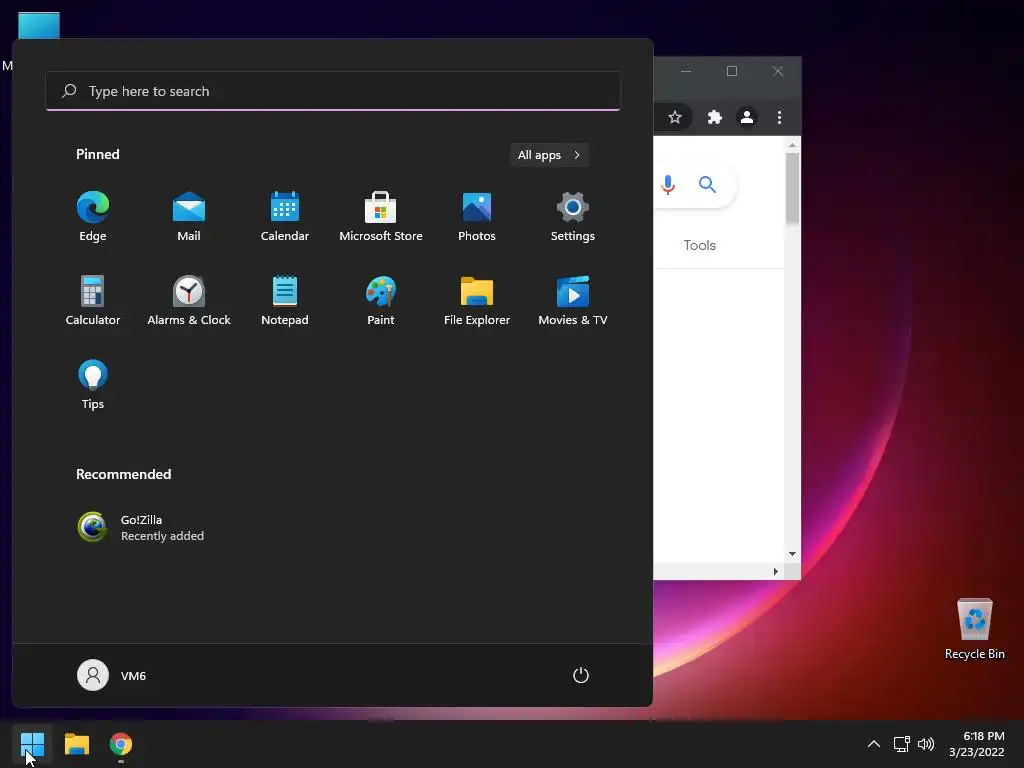Launch the Calculator app
The width and height of the screenshot is (1024, 768).
point(93,300)
